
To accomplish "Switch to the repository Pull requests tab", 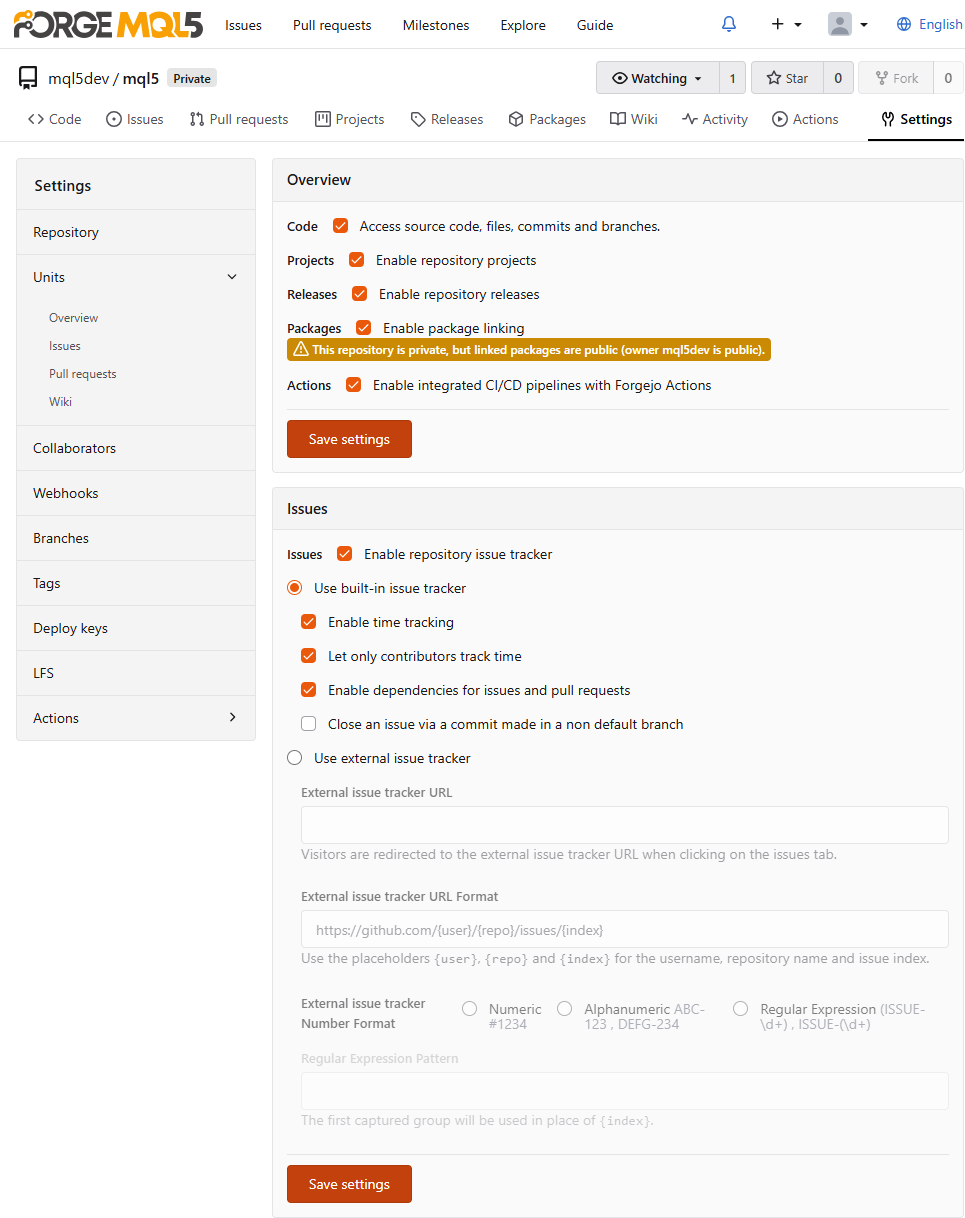I will click(x=239, y=119).
